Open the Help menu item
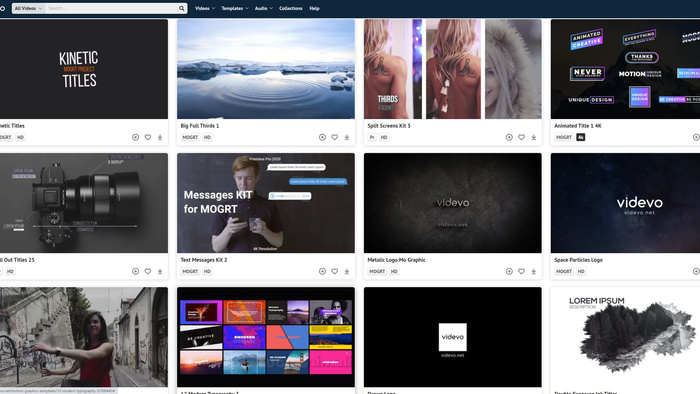 coord(314,8)
